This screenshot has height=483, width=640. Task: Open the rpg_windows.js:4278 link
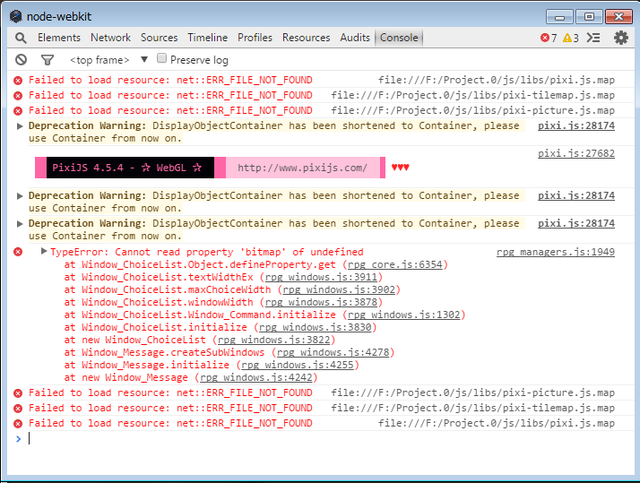(333, 353)
